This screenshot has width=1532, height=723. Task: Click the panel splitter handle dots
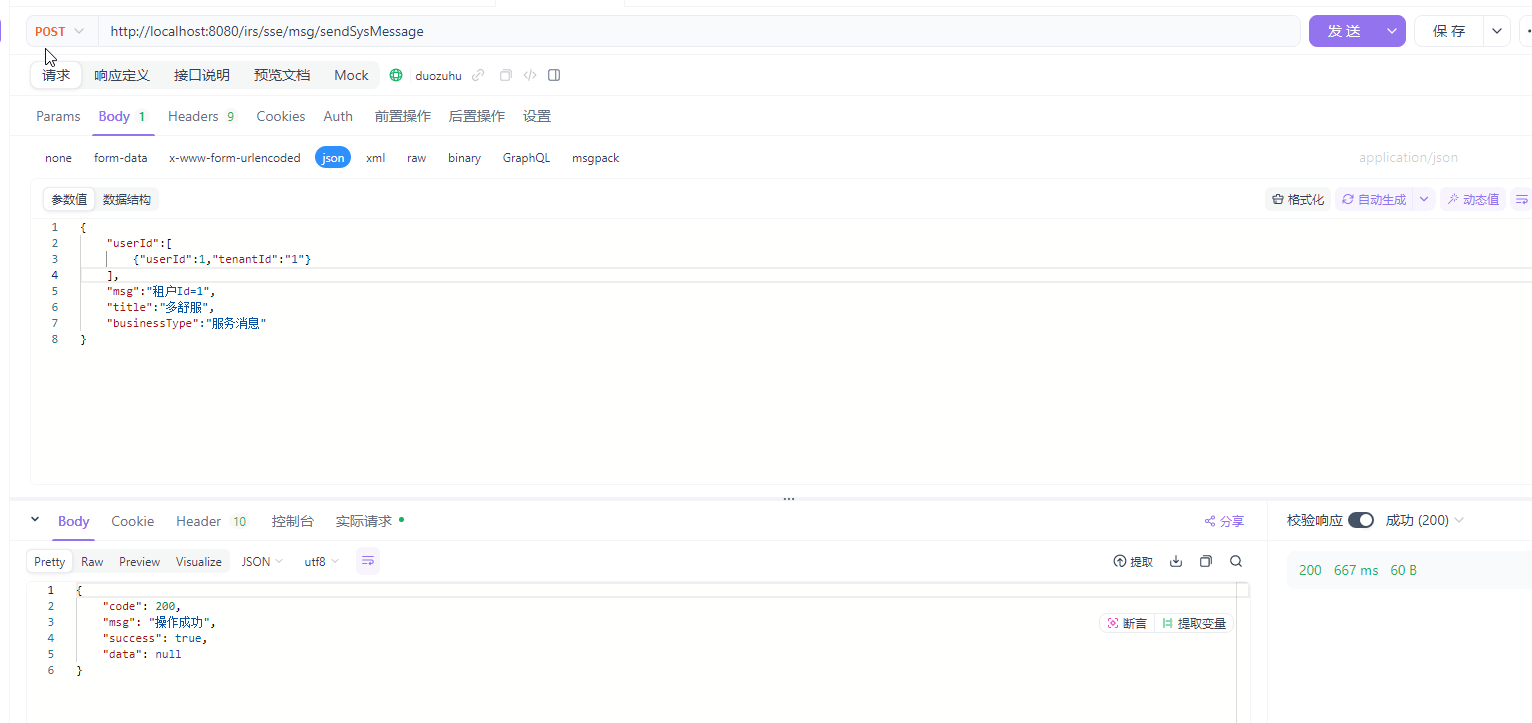789,498
